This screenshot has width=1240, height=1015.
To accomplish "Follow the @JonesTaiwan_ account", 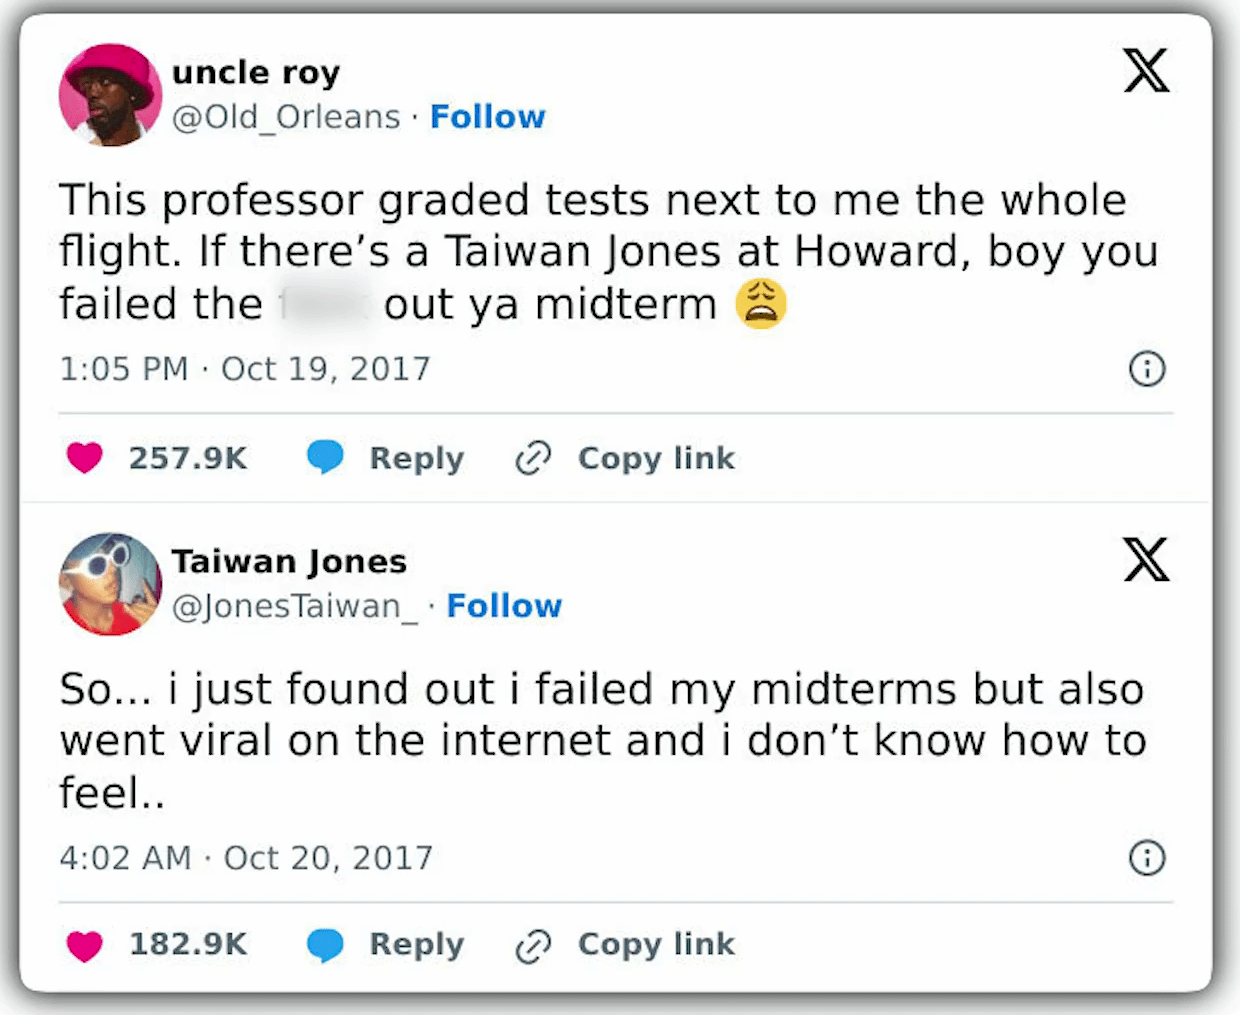I will (x=504, y=606).
